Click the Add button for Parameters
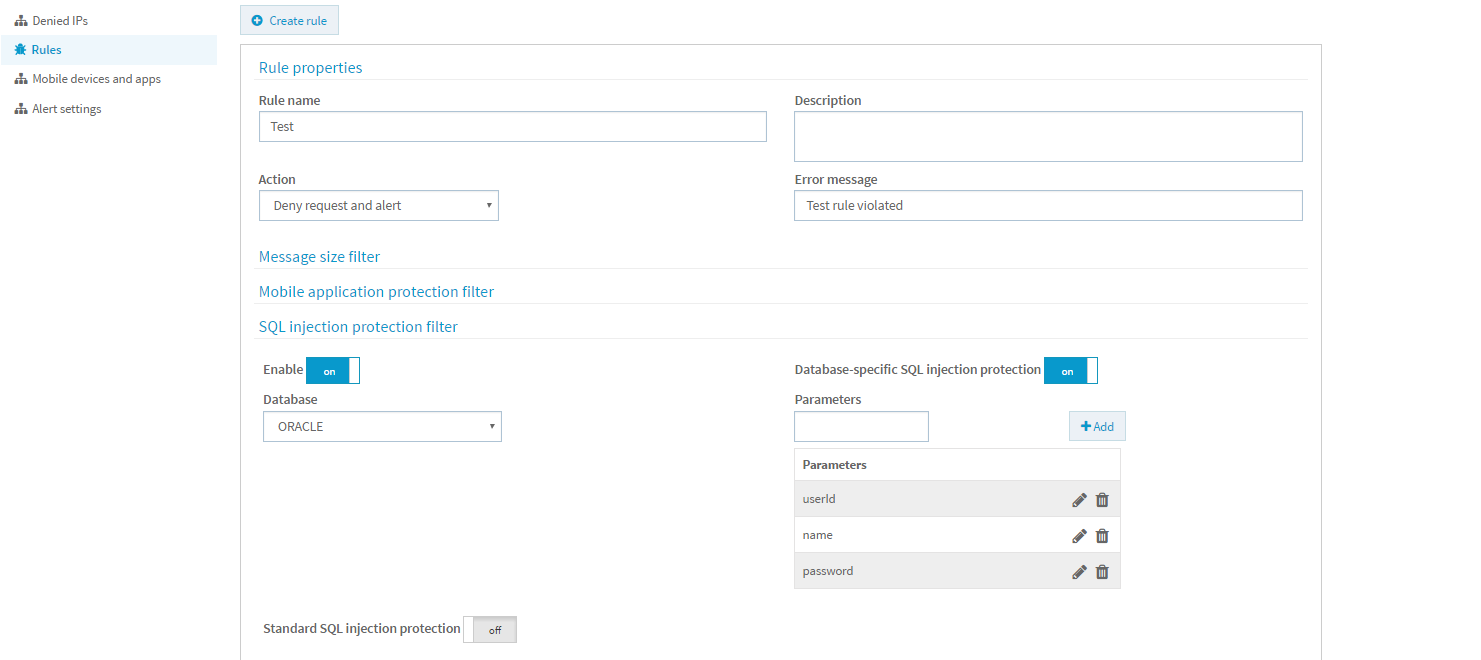Screen dimensions: 1481x660 coord(1097,426)
